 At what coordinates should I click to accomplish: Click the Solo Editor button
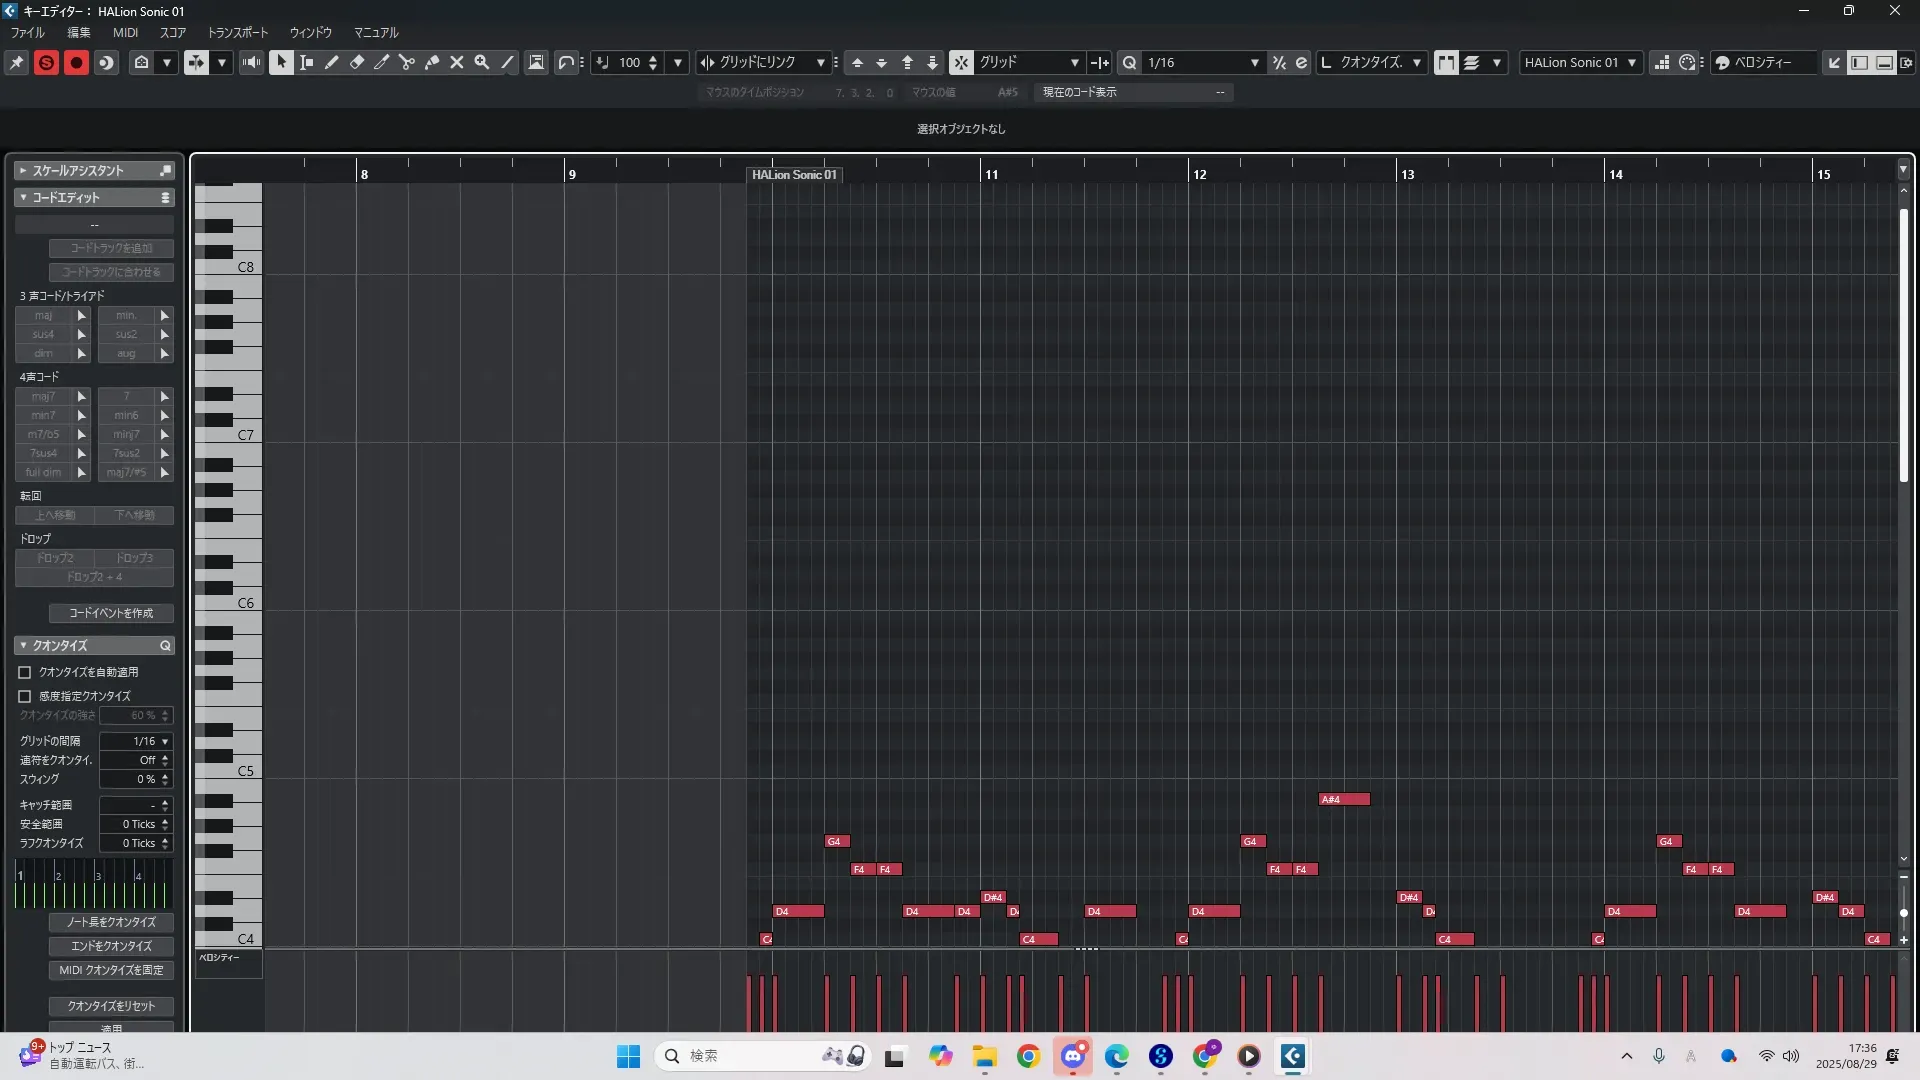pyautogui.click(x=46, y=62)
